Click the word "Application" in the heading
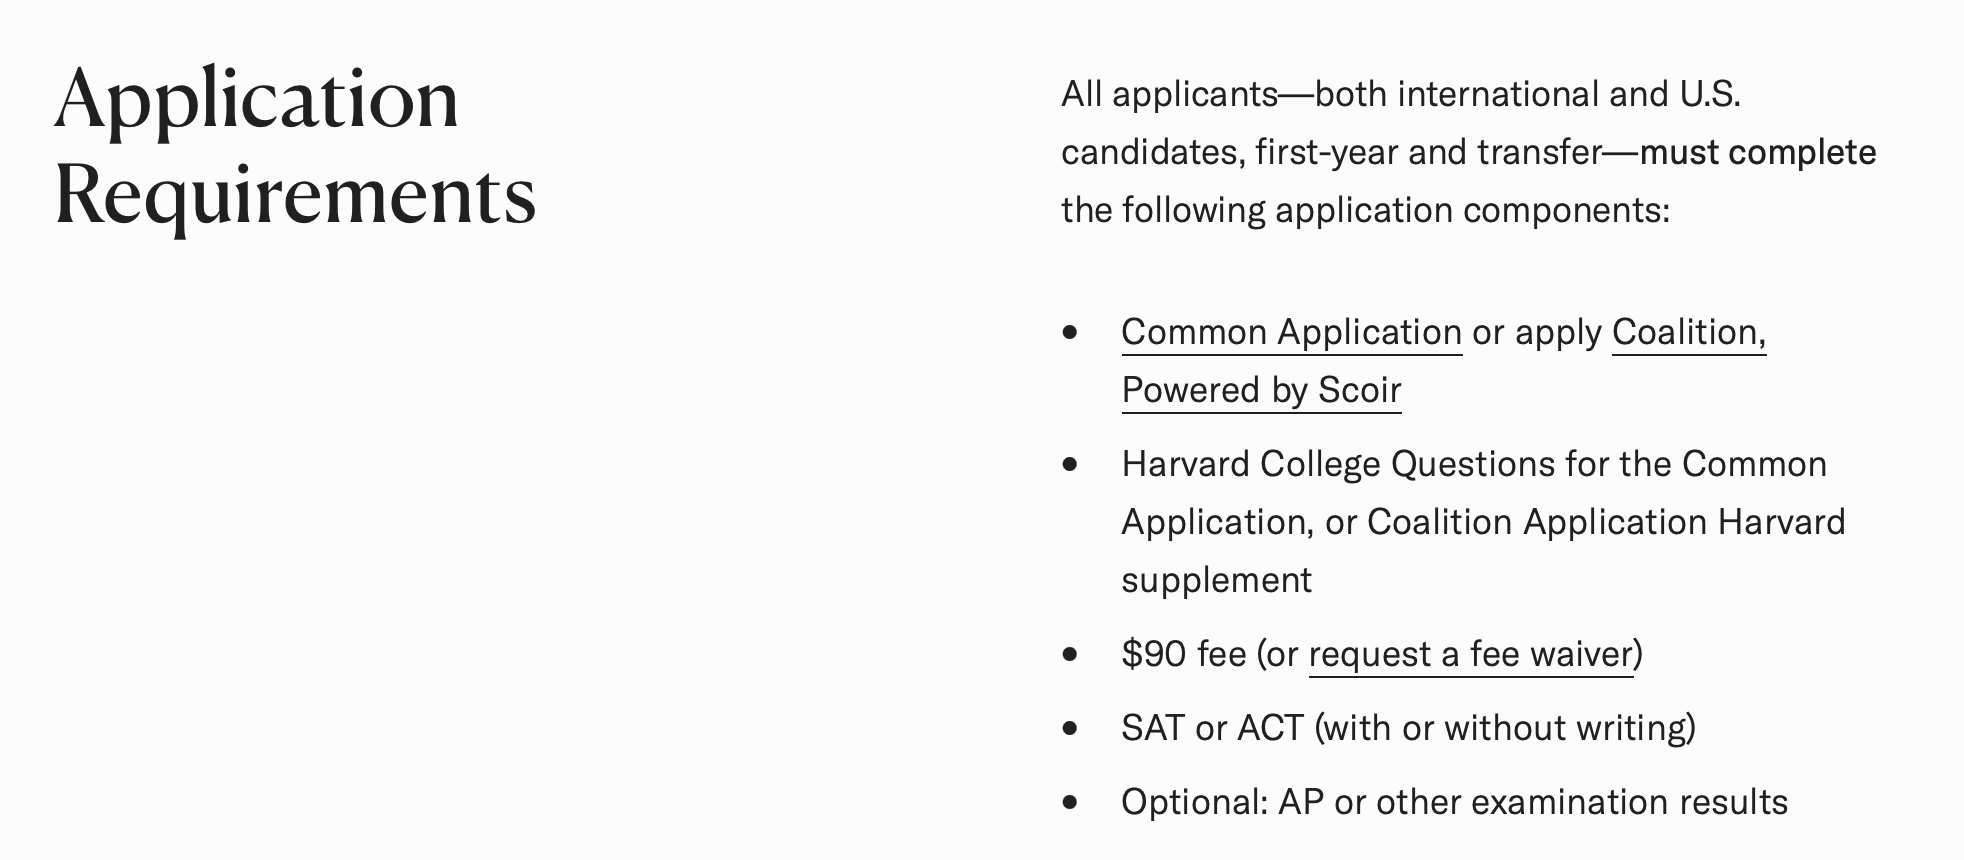 coord(257,99)
